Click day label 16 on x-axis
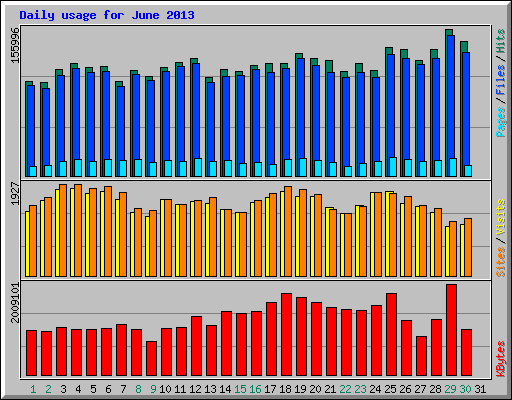This screenshot has width=512, height=400. click(255, 389)
